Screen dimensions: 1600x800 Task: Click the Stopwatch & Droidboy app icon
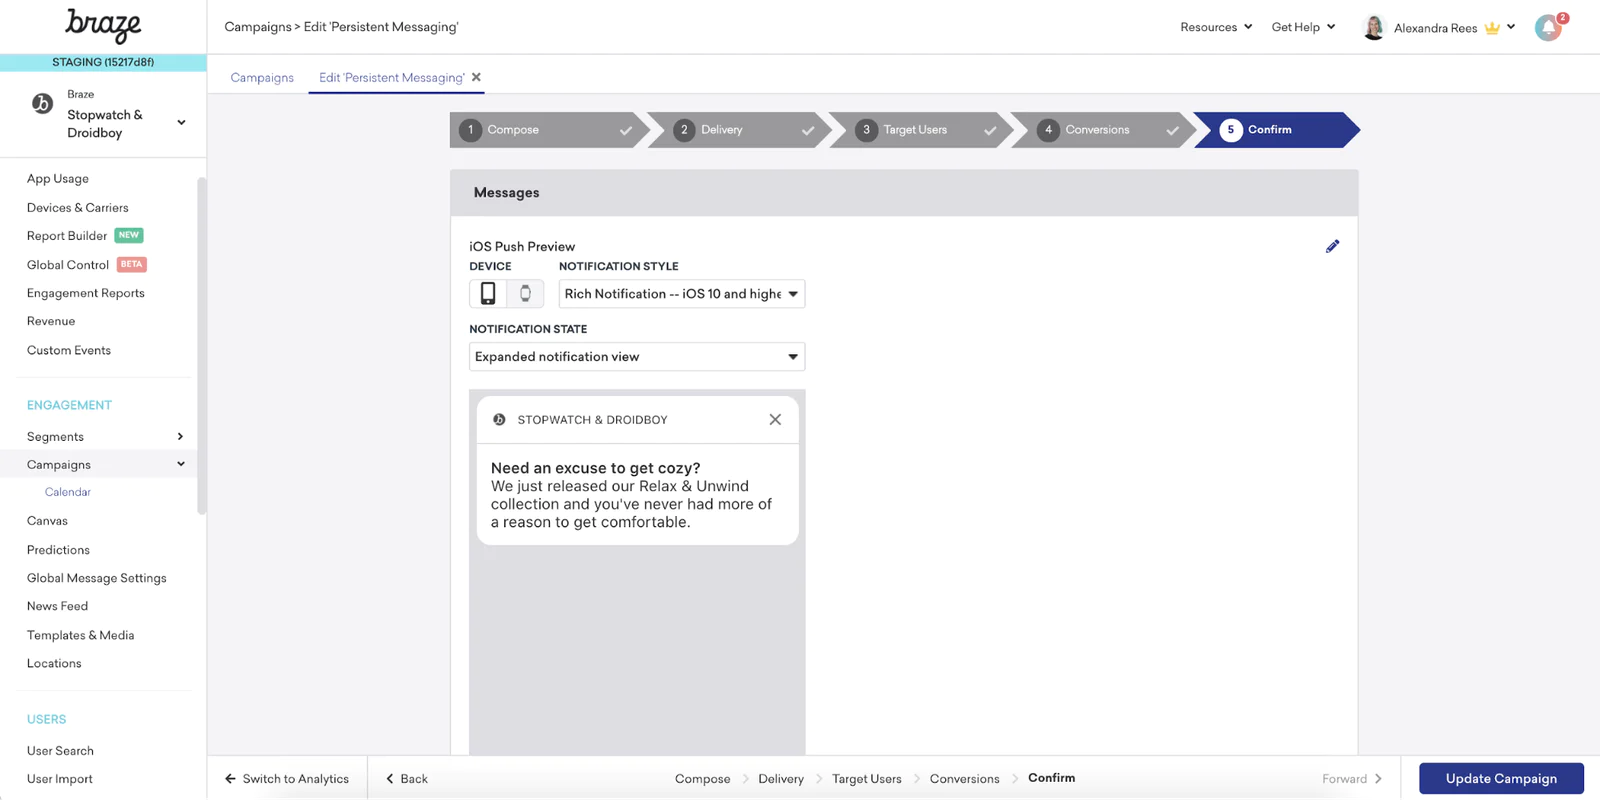pyautogui.click(x=42, y=103)
